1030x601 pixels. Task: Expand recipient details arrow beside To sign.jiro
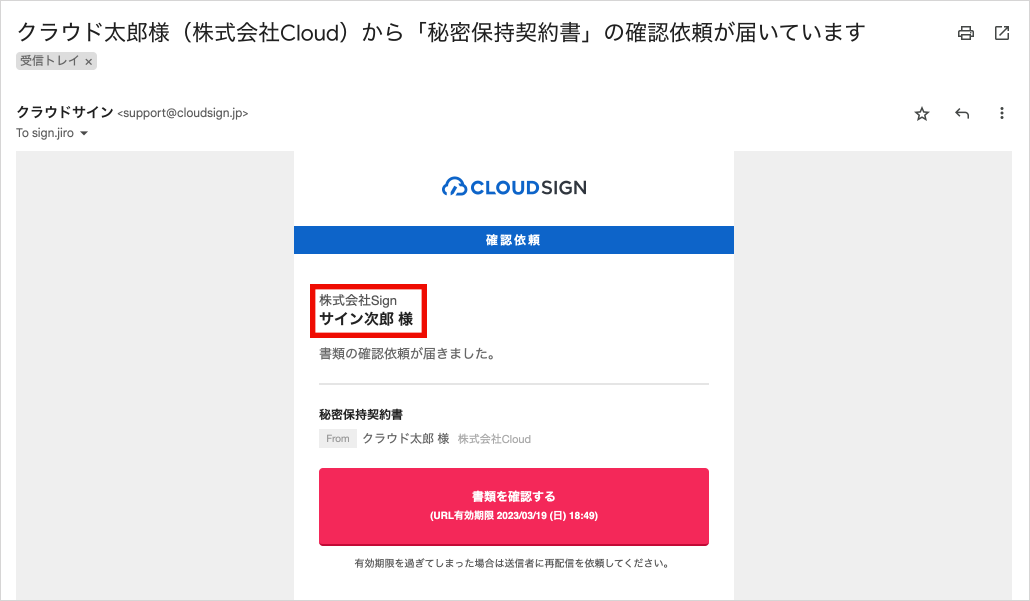84,134
